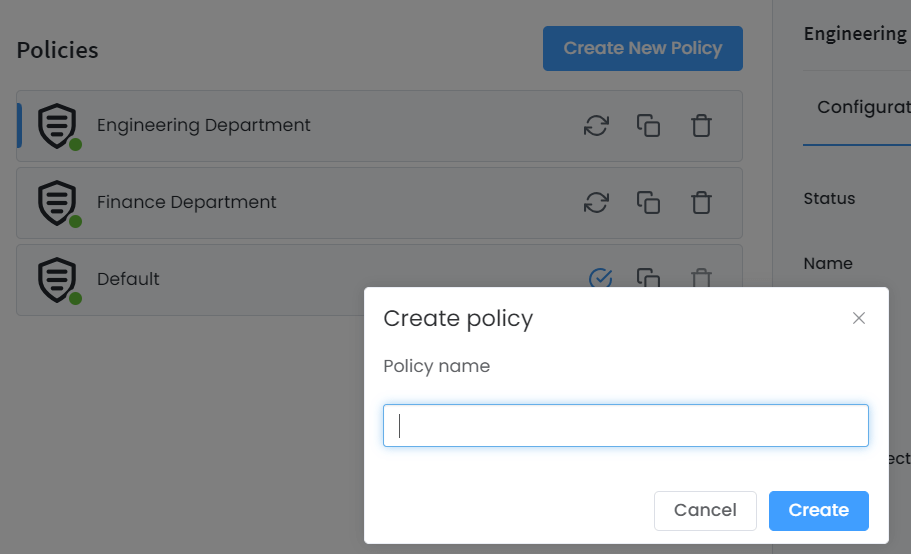Click the Policy name text field
Screen dimensions: 911x554
625,426
